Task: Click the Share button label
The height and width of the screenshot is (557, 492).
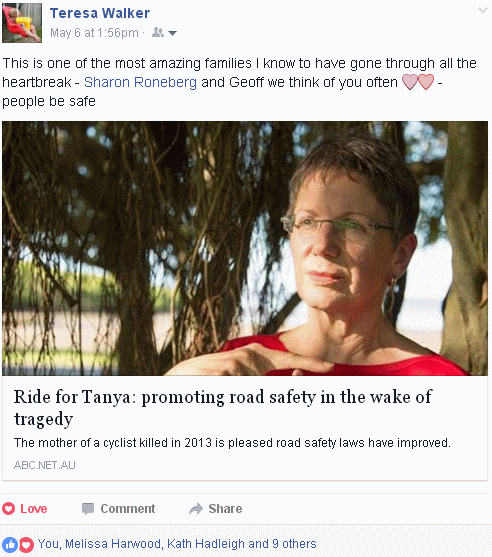Action: tap(225, 509)
